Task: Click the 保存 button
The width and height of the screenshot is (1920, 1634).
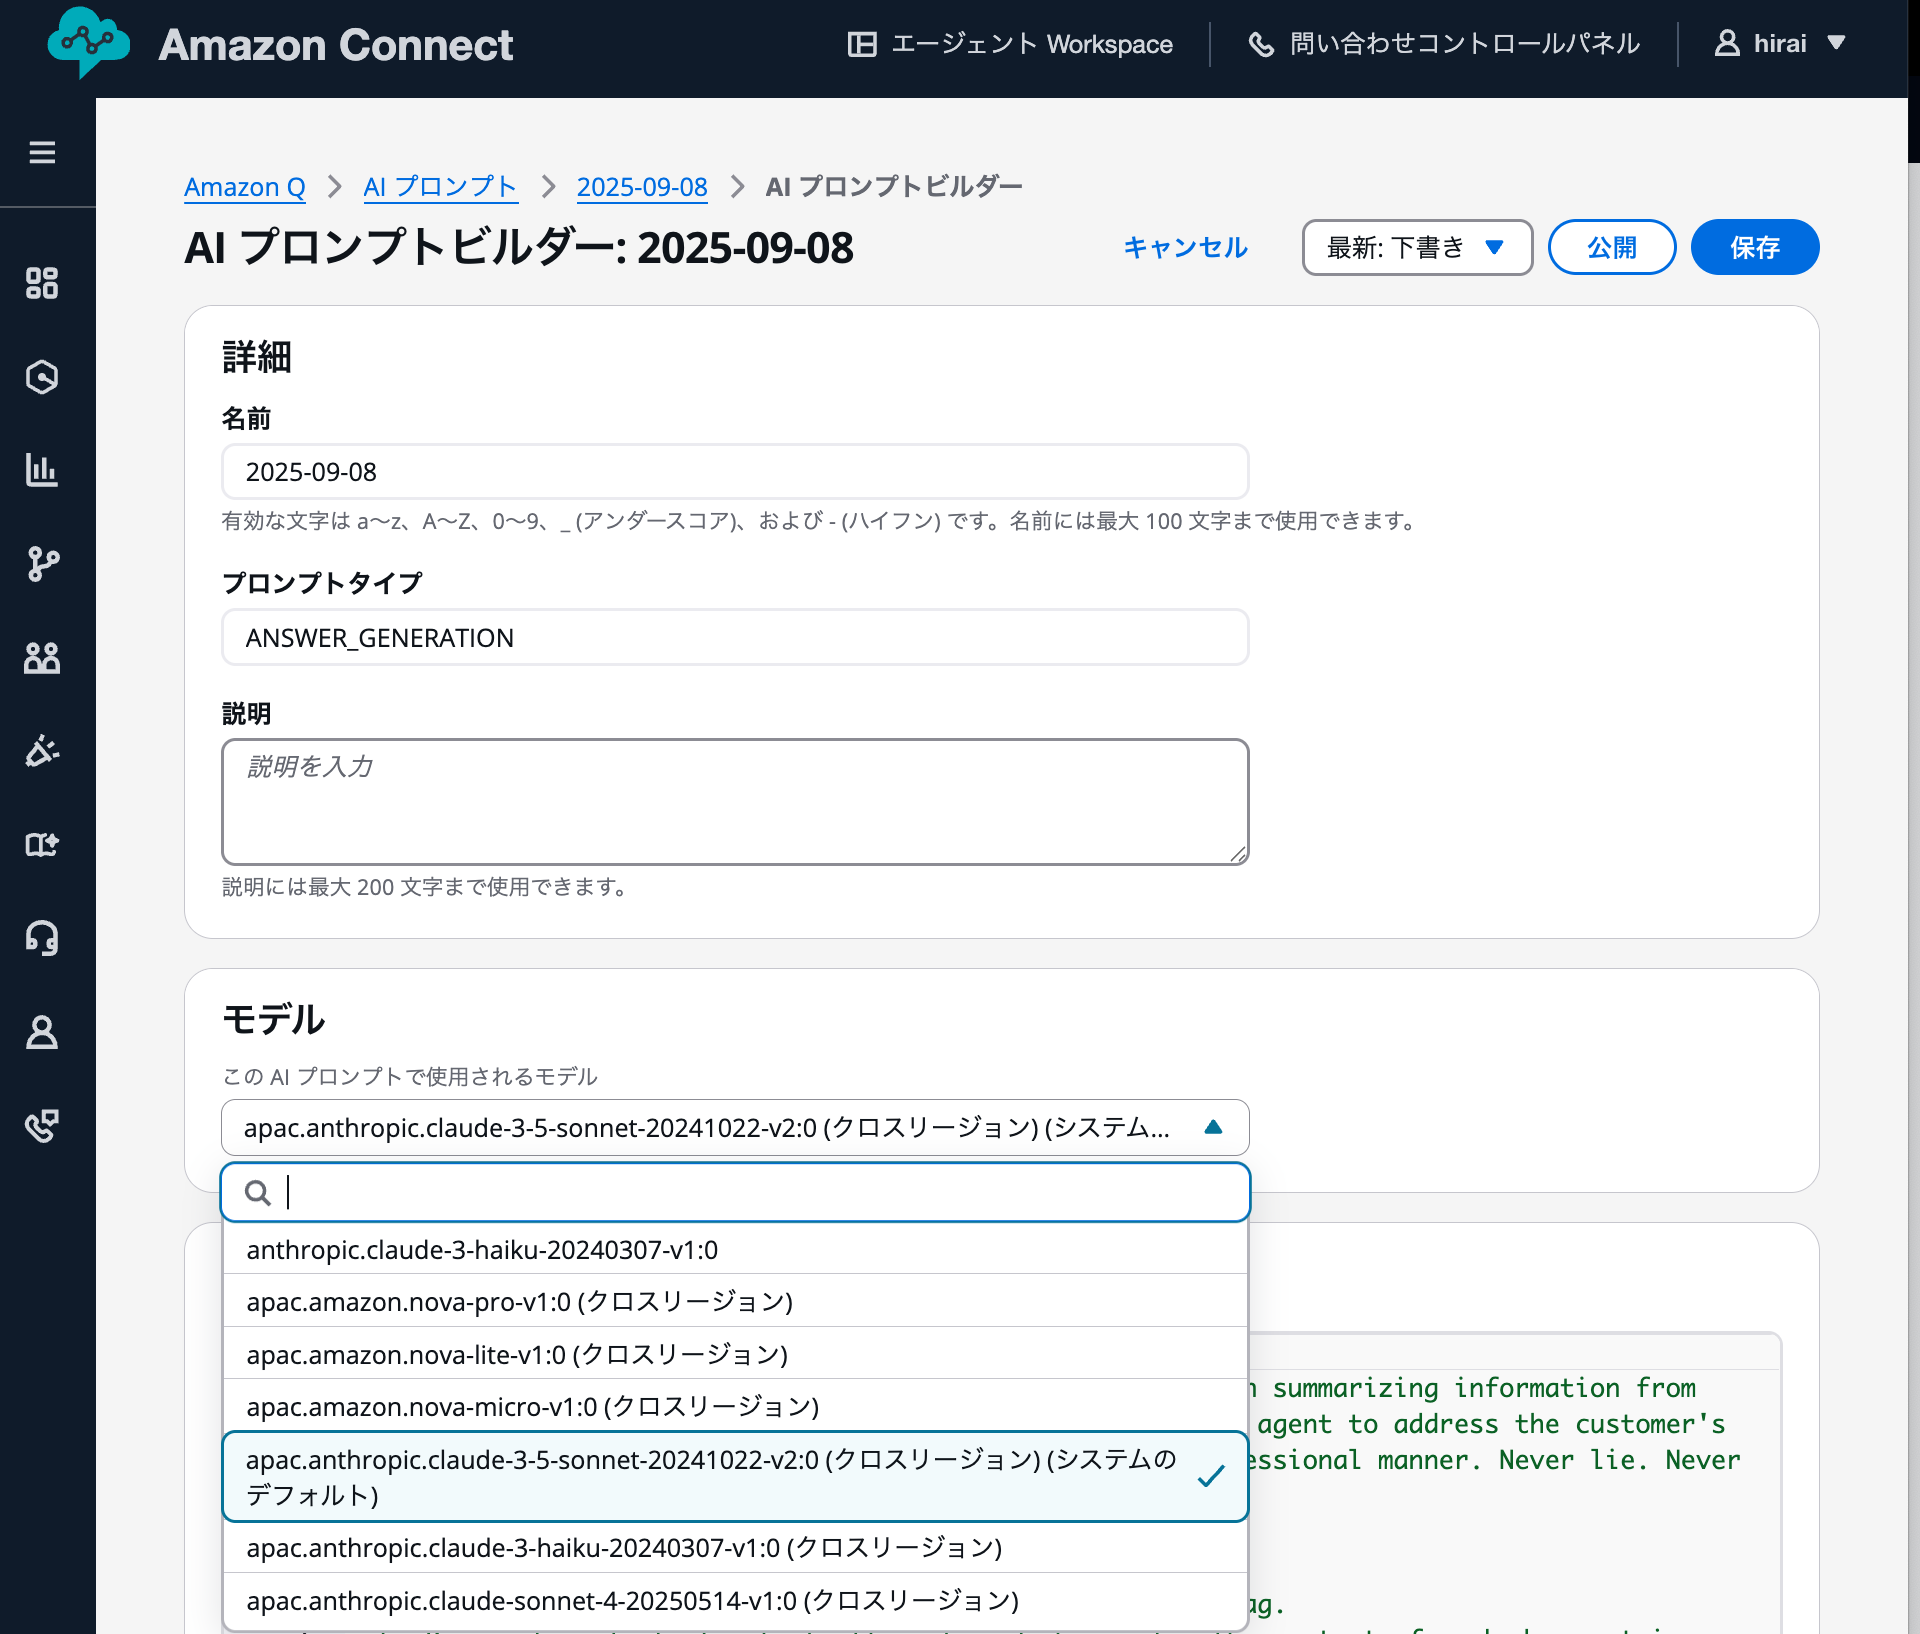Action: pyautogui.click(x=1755, y=247)
